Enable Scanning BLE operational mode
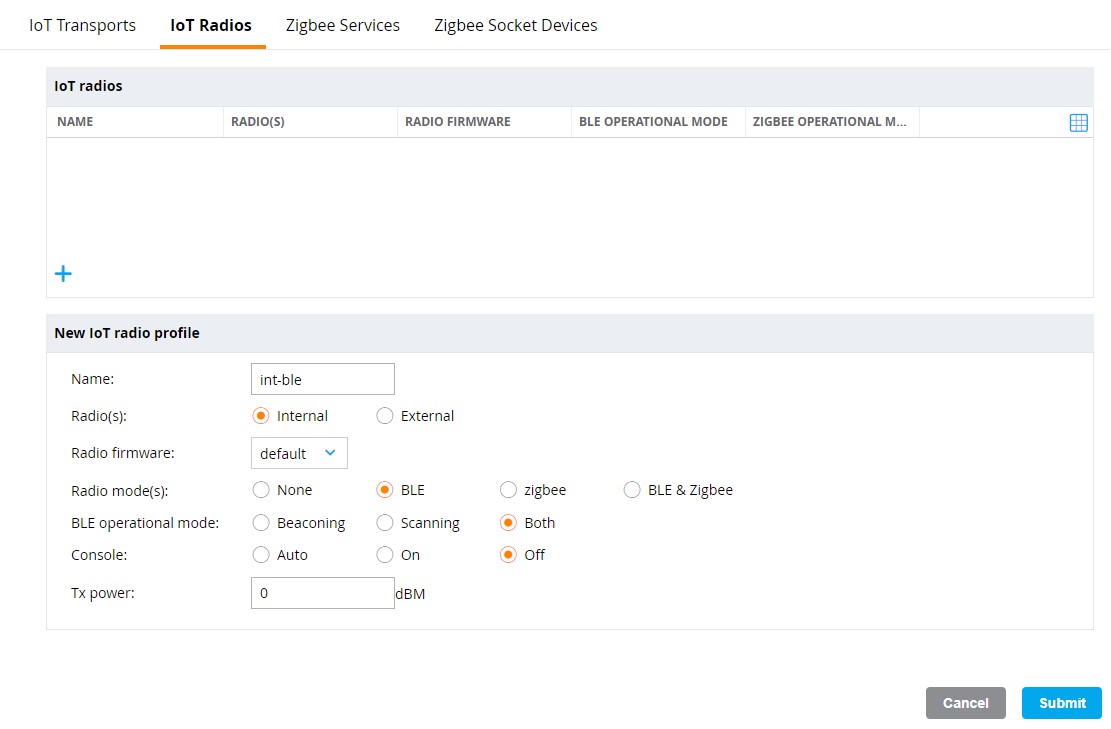 (385, 522)
